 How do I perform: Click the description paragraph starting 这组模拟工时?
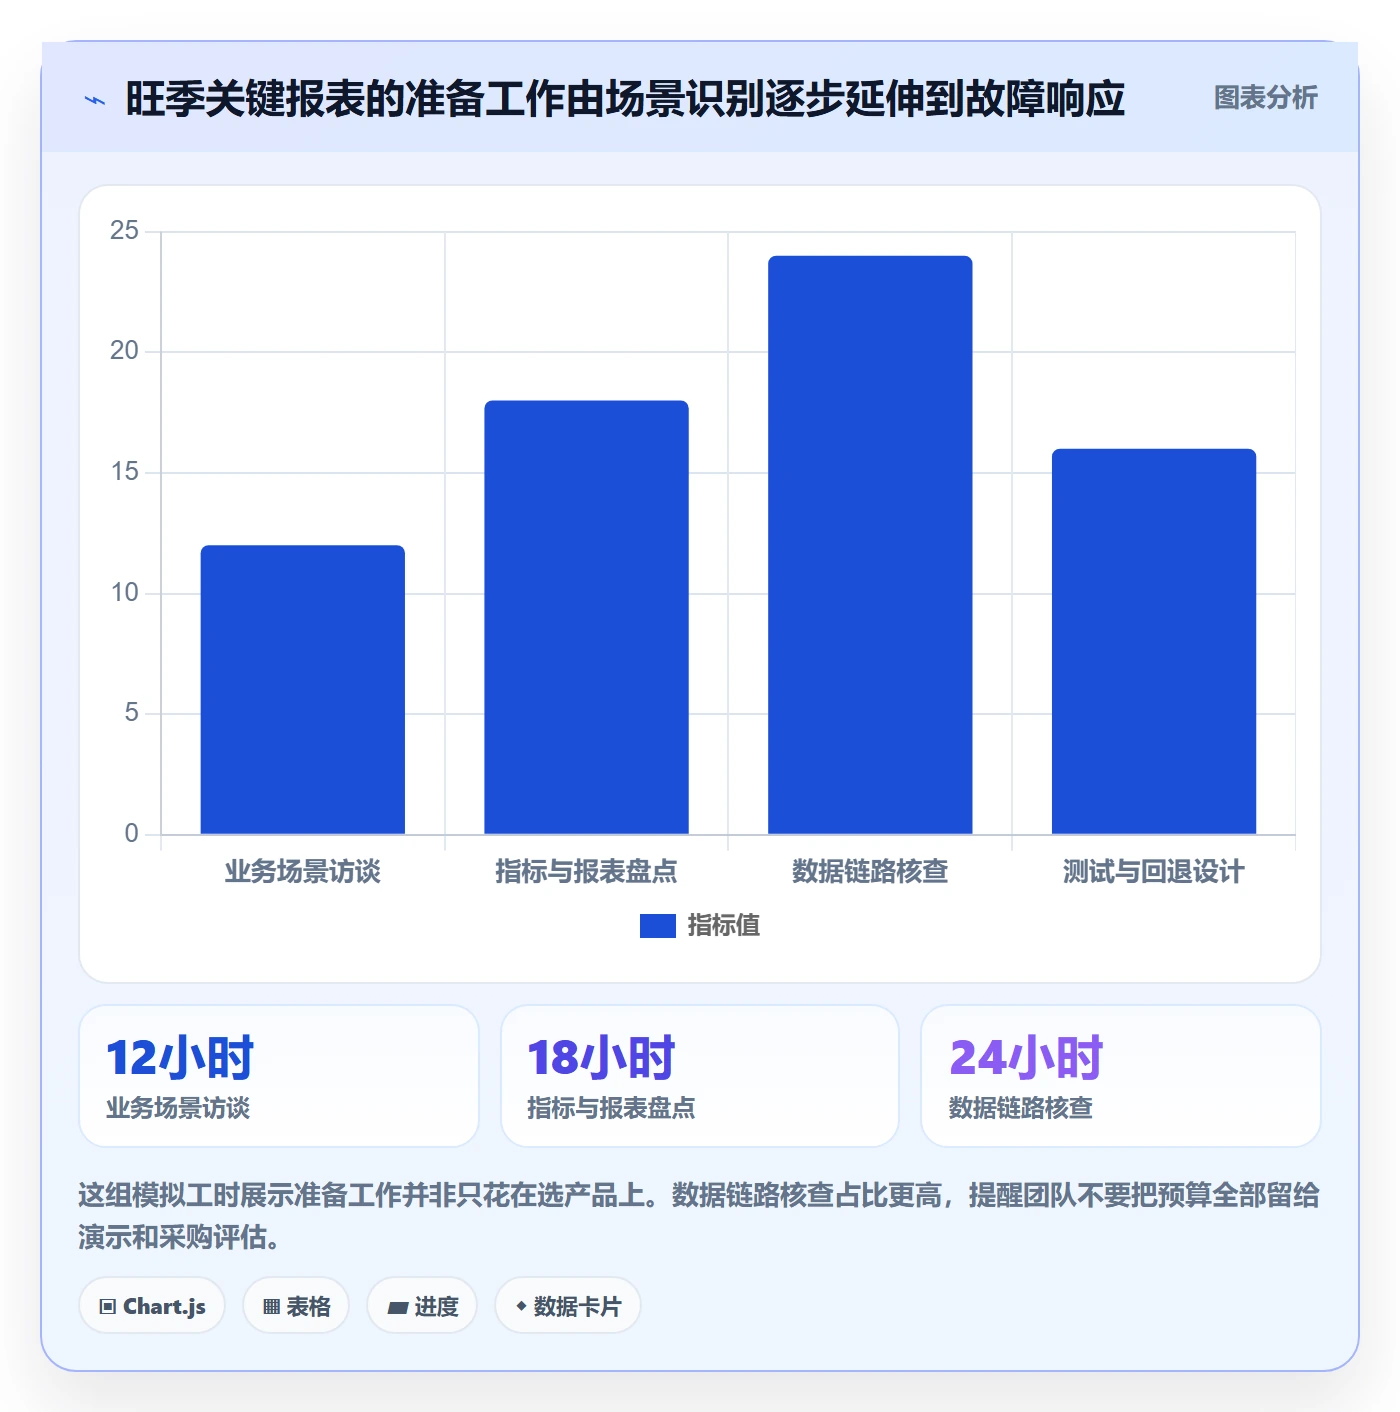[x=699, y=1216]
